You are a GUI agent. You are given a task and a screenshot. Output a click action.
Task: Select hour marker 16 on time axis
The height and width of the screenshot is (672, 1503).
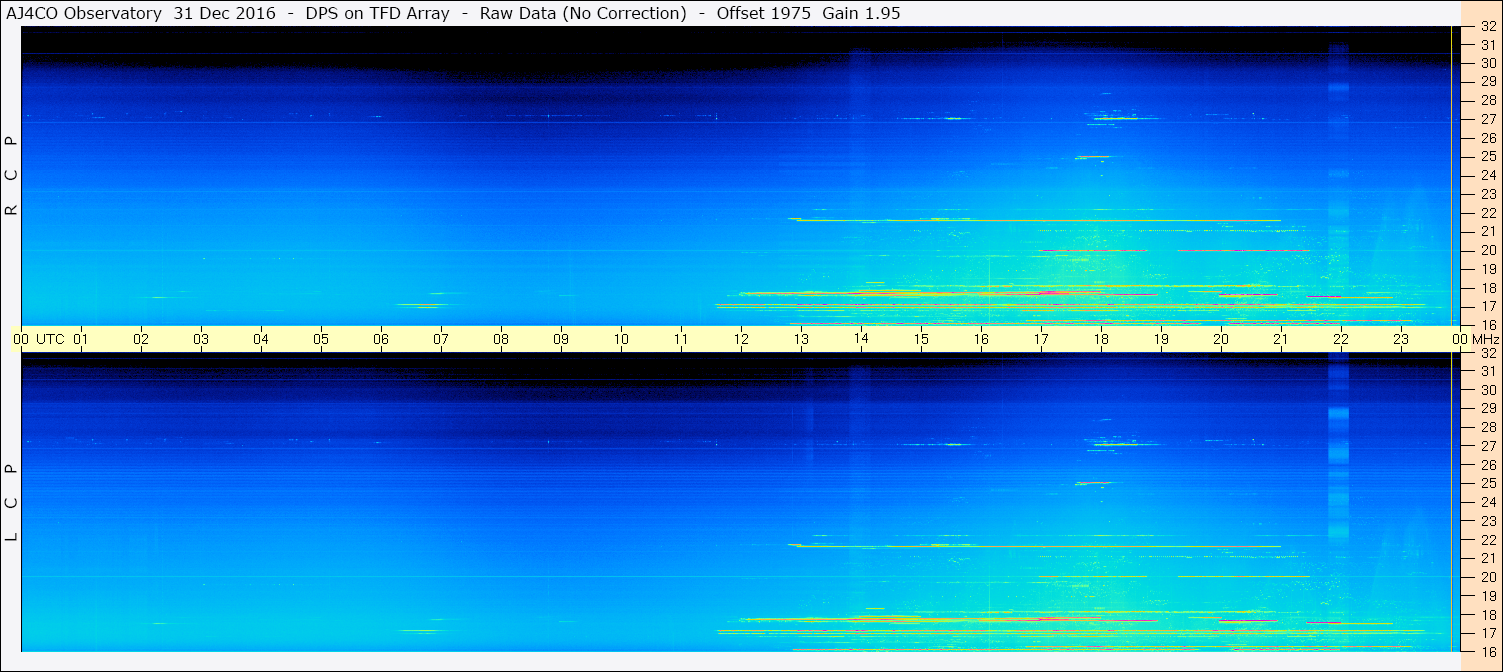click(981, 340)
